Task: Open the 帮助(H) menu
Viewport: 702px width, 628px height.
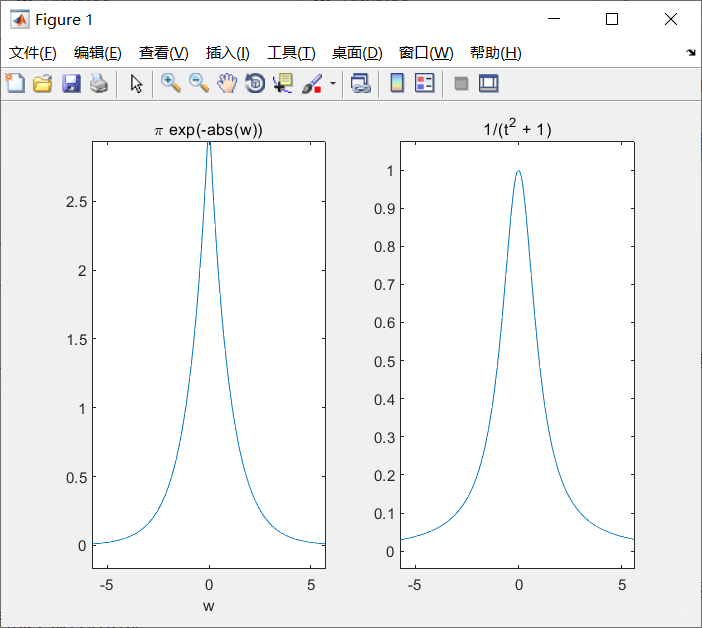Action: click(x=496, y=53)
